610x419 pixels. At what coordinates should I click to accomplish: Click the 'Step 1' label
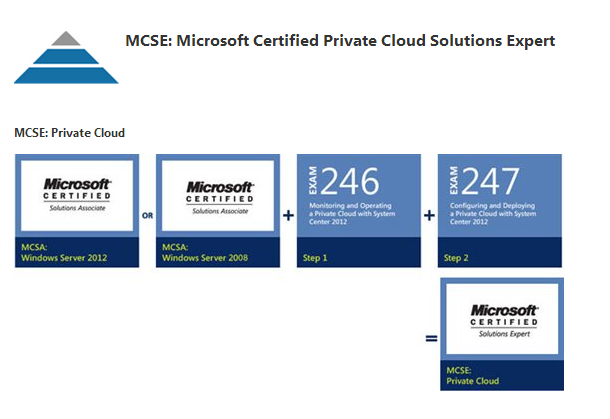pos(315,258)
